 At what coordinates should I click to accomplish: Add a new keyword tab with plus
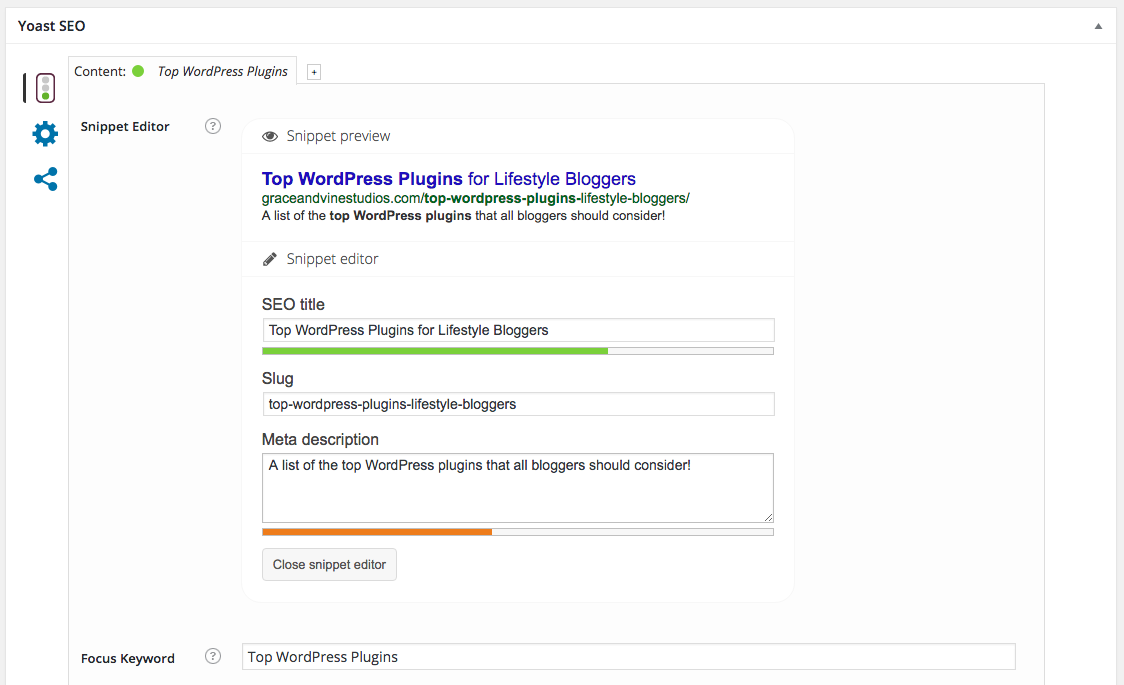(314, 72)
